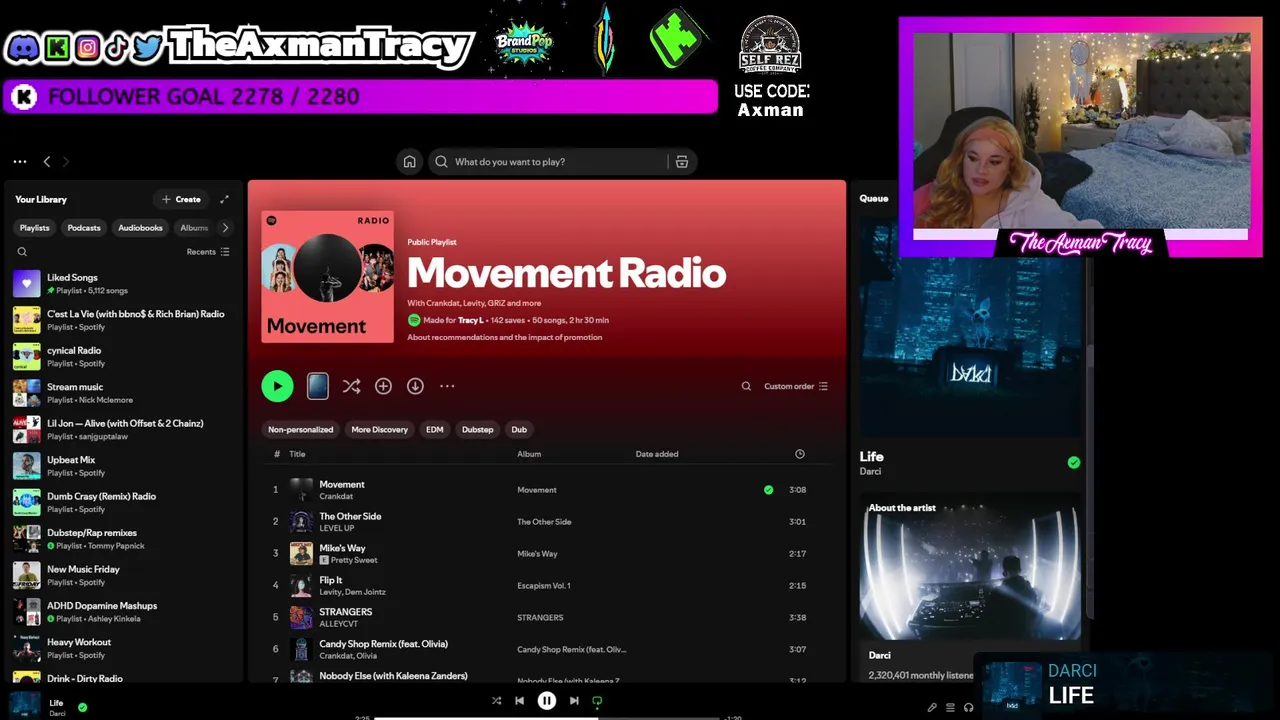The width and height of the screenshot is (1280, 720).
Task: Open Liked Songs playlist
Action: [124, 284]
